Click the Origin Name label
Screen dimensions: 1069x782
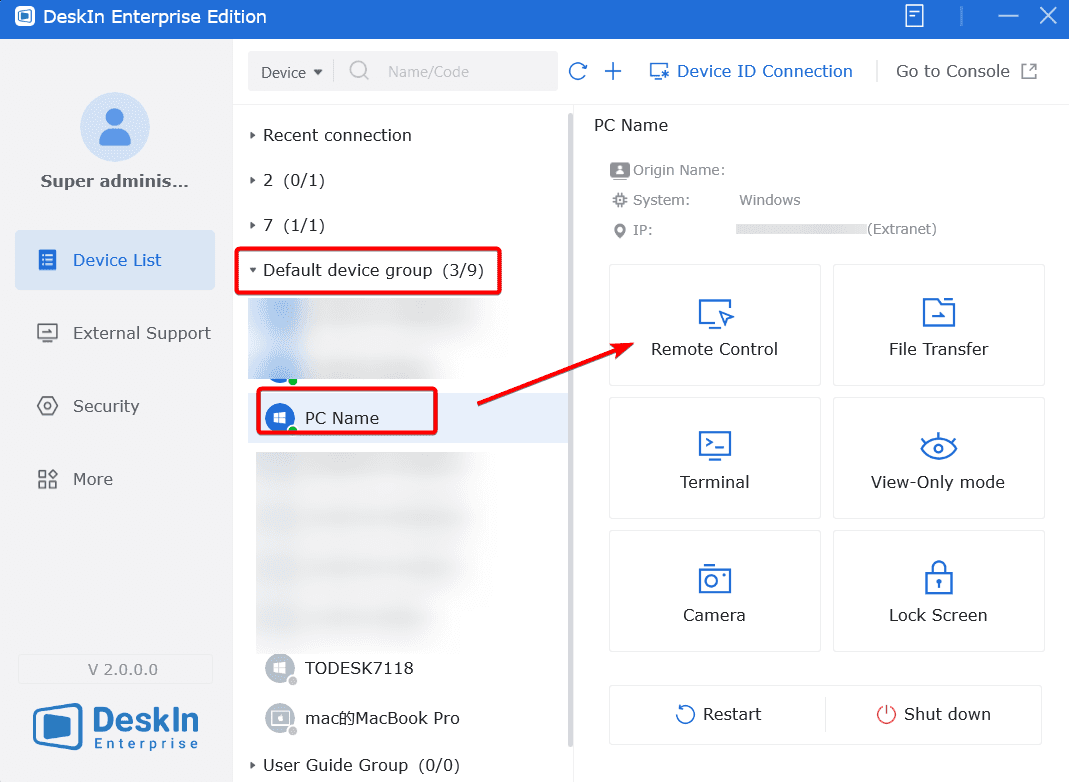point(678,170)
